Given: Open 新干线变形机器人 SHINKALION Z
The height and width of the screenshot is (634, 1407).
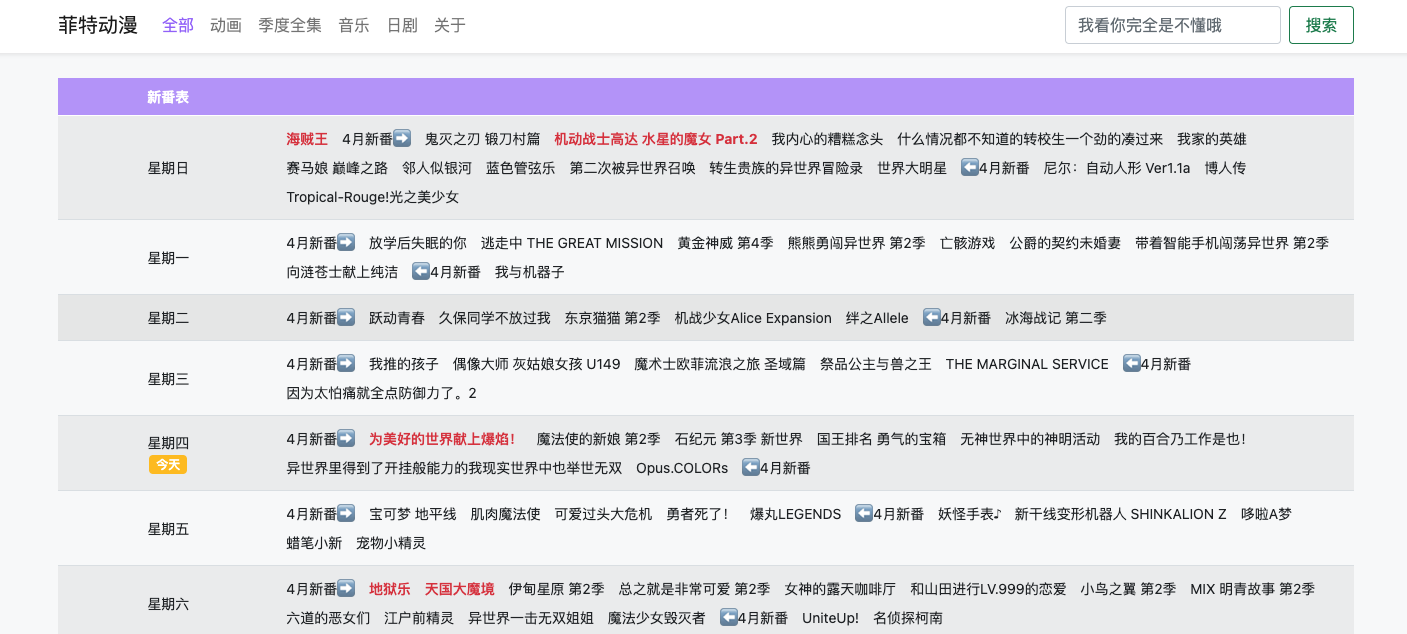Looking at the screenshot, I should pos(1121,514).
